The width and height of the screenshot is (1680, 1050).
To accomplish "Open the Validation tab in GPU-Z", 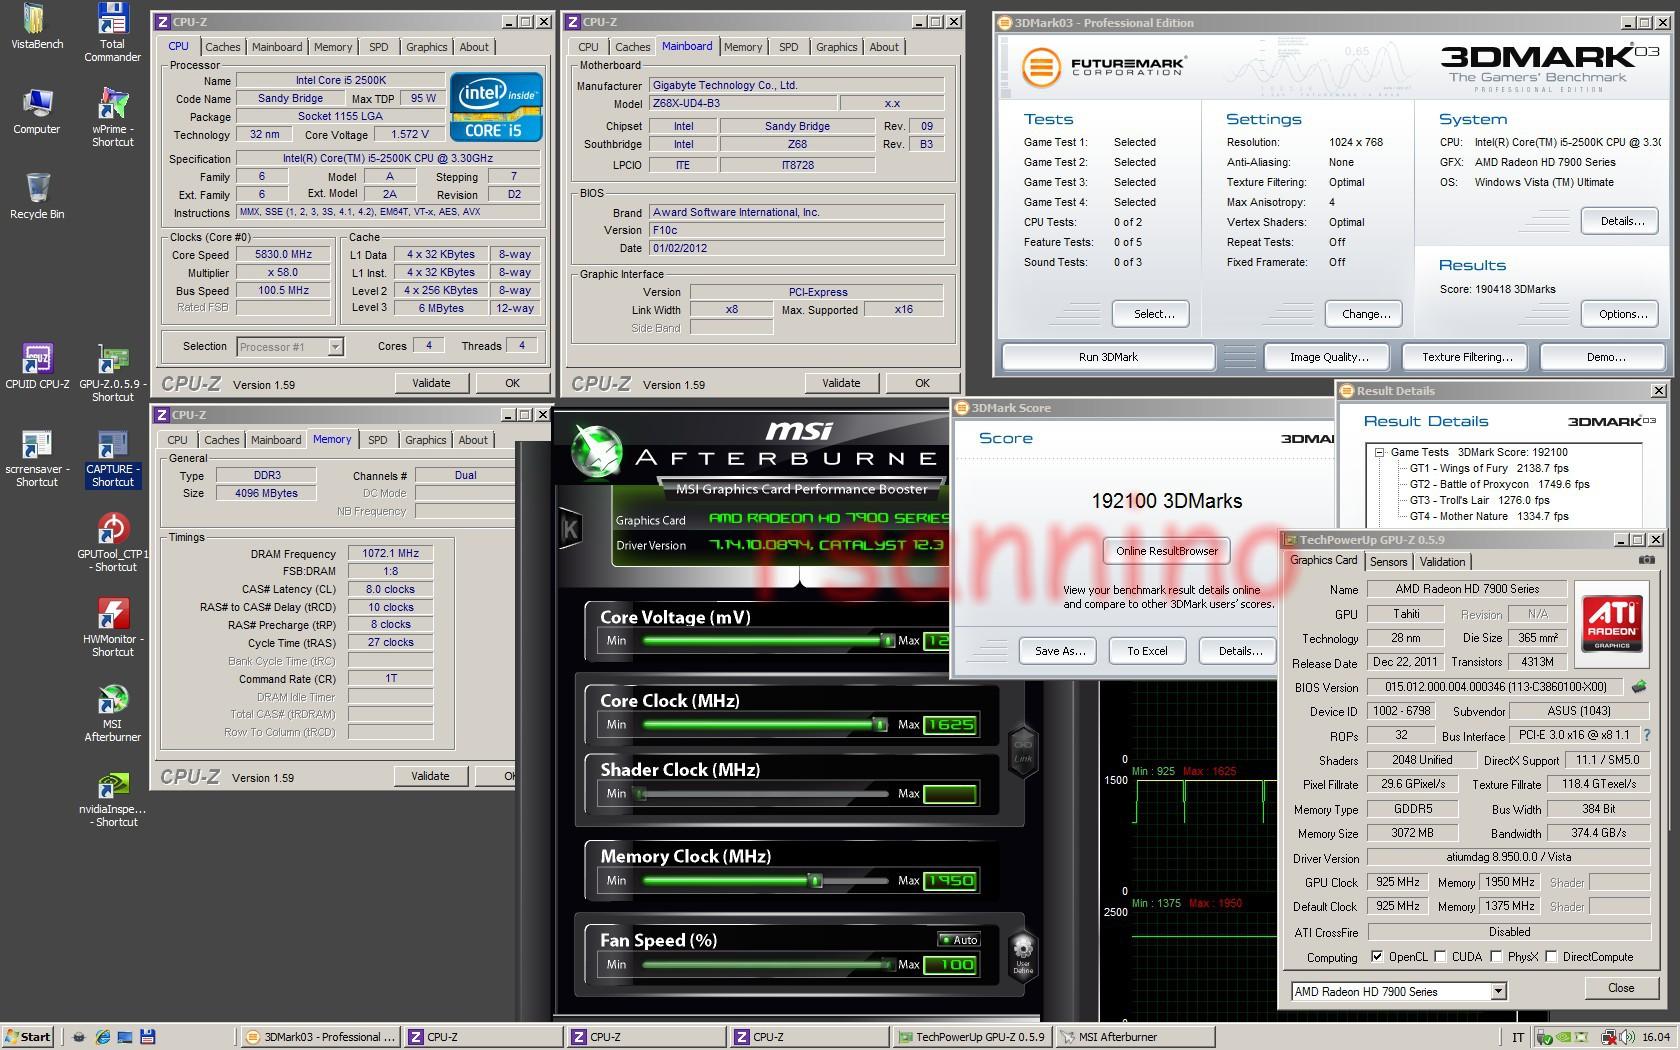I will pos(1442,562).
